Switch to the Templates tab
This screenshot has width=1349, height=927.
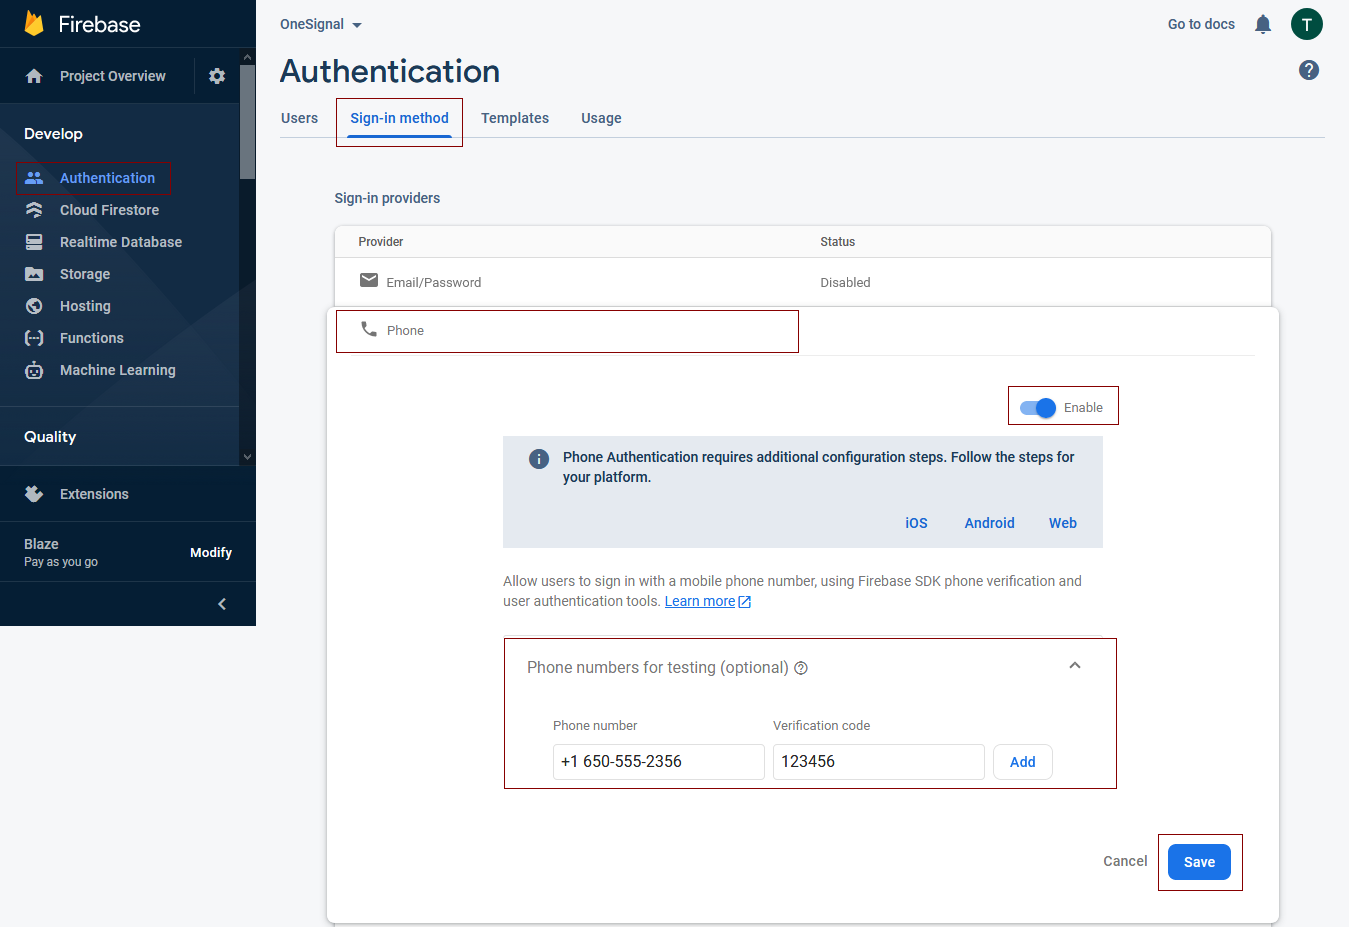pyautogui.click(x=514, y=118)
